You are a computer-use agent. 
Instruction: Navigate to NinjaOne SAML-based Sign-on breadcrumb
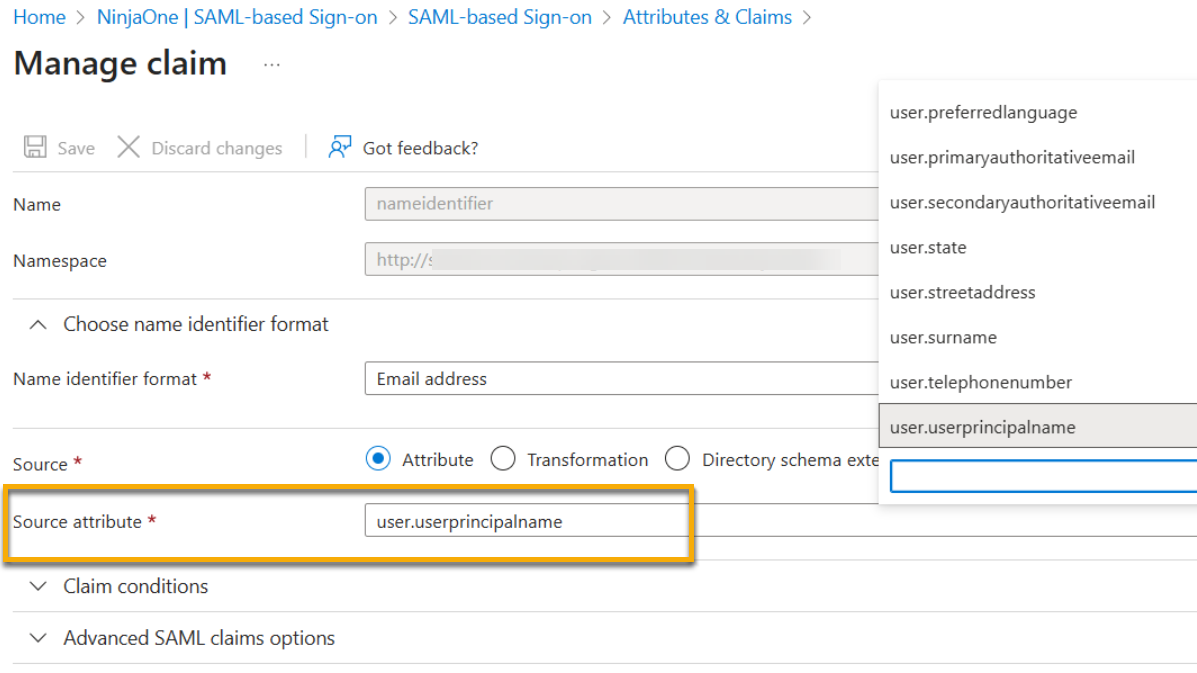236,17
